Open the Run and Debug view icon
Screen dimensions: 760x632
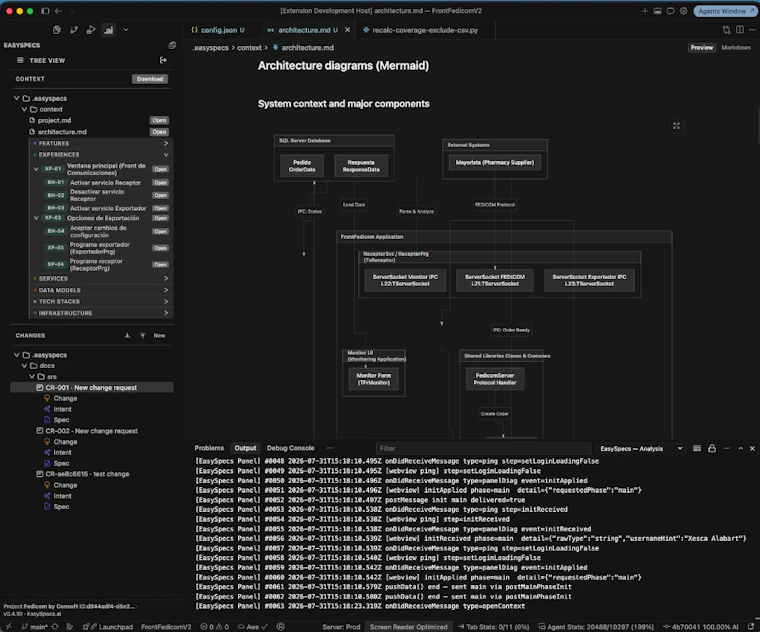coord(91,30)
